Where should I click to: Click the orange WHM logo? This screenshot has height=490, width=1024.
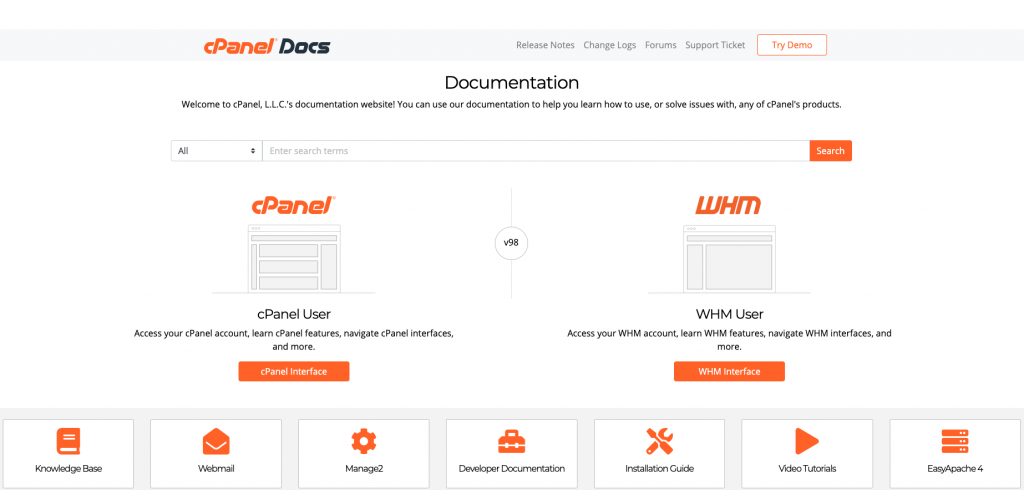(x=728, y=206)
